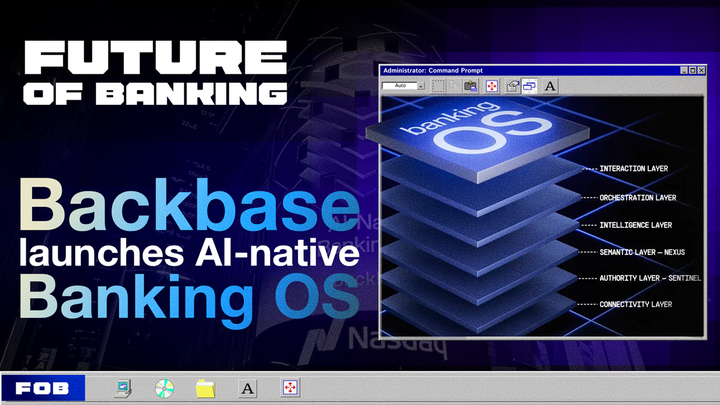
Task: Open the CD disc icon on the taskbar
Action: (164, 388)
